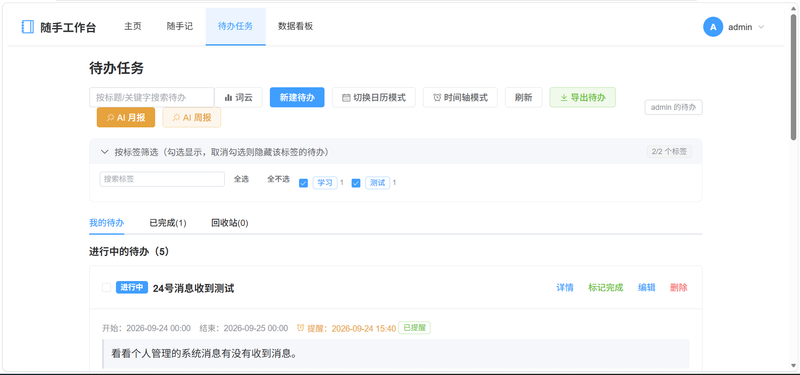Generate the AI 月报 monthly report
This screenshot has width=800, height=375.
point(126,117)
